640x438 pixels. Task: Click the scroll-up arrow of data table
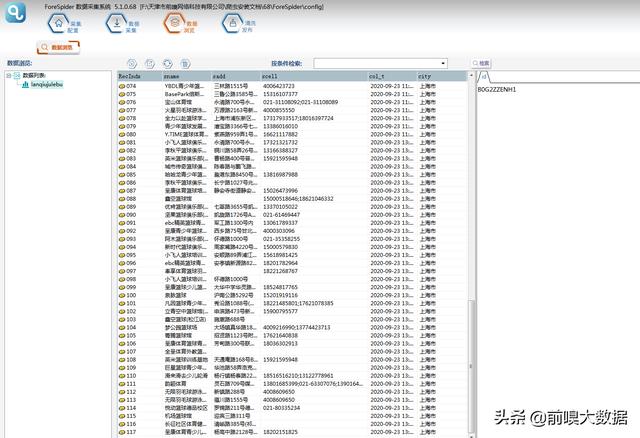pos(471,76)
